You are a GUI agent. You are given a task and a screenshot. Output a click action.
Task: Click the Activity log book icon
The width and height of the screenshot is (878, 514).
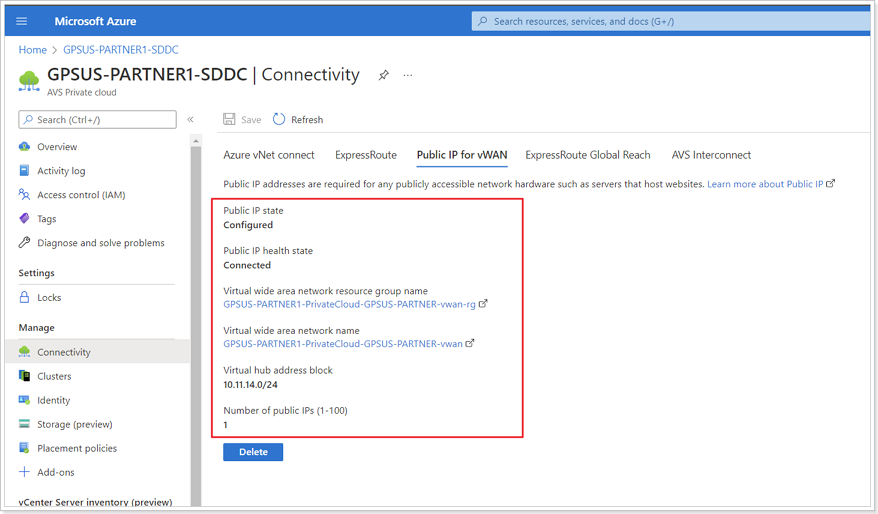tap(24, 170)
